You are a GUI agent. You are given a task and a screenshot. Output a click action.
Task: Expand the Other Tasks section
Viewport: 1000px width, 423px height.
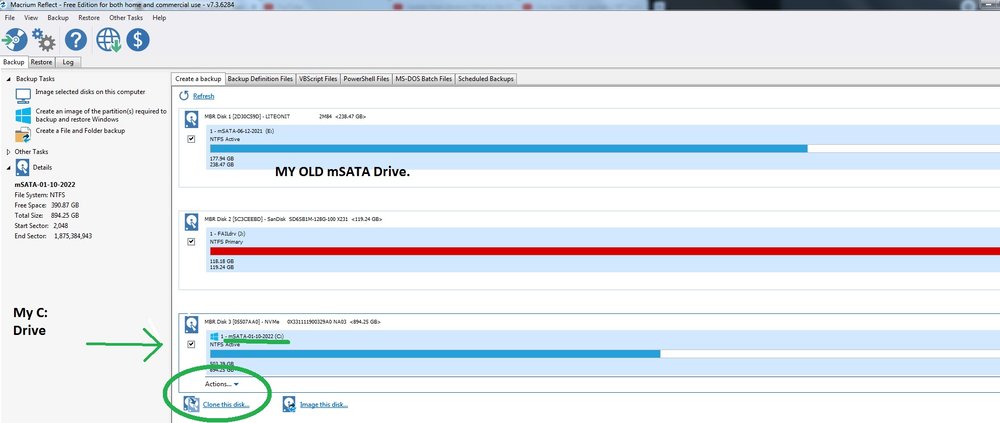pos(9,151)
